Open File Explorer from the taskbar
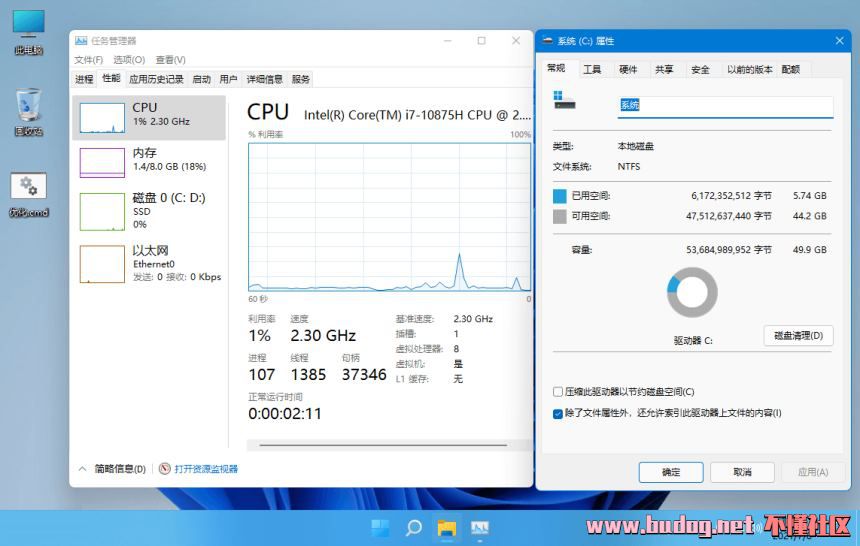The image size is (860, 546). point(447,528)
